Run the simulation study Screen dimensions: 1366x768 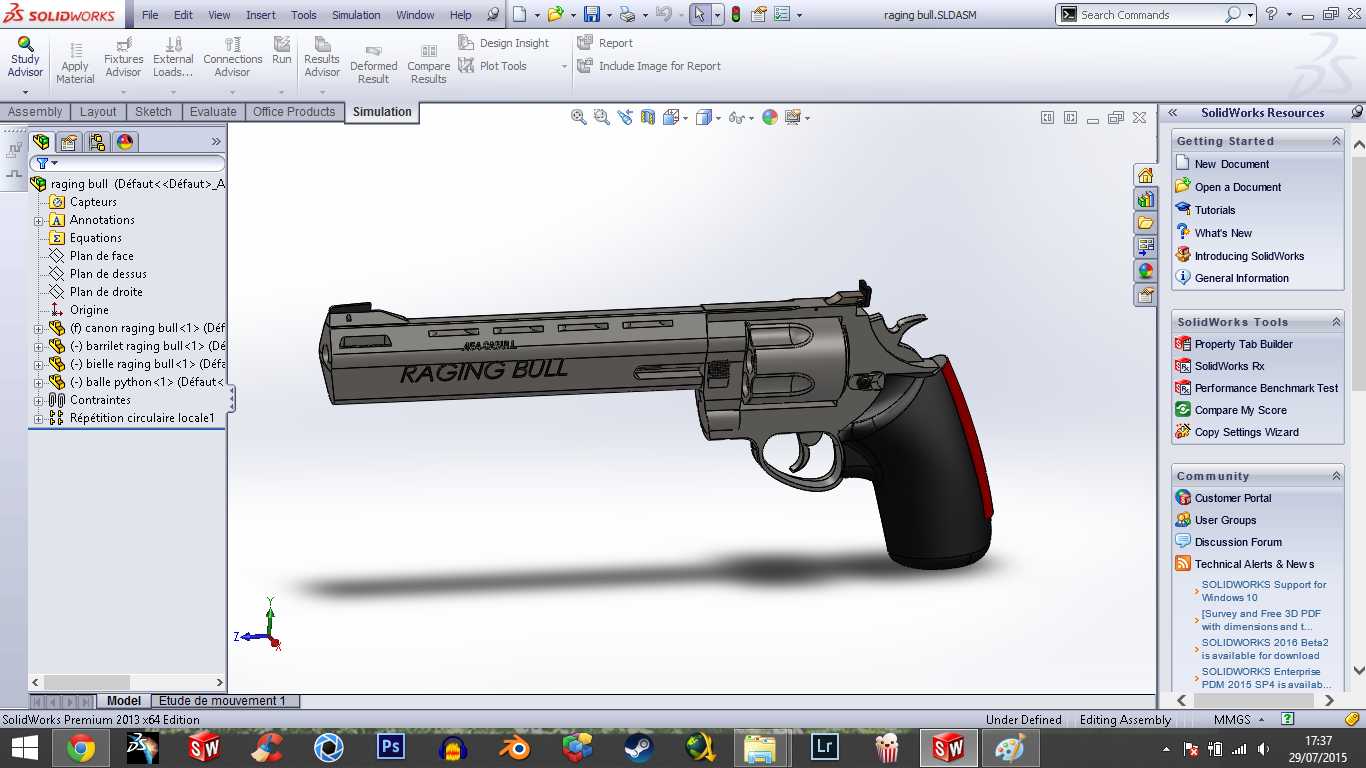282,52
